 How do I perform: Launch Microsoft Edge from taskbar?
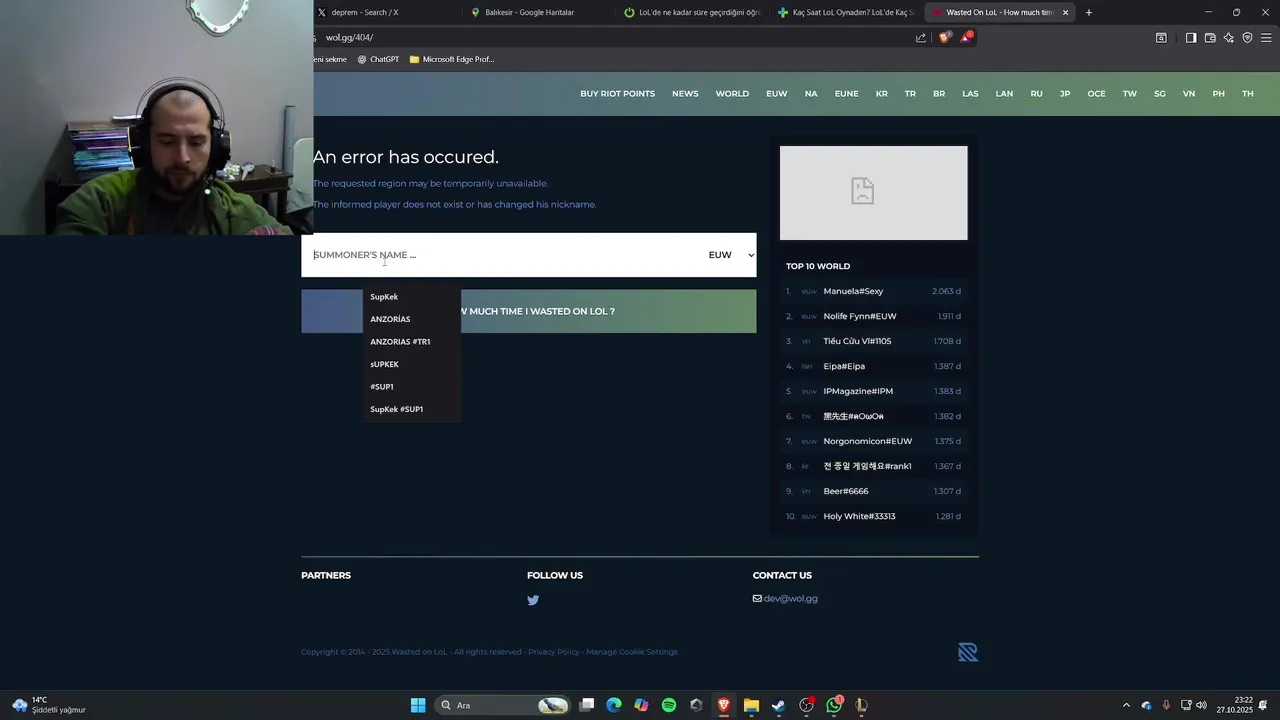(614, 705)
